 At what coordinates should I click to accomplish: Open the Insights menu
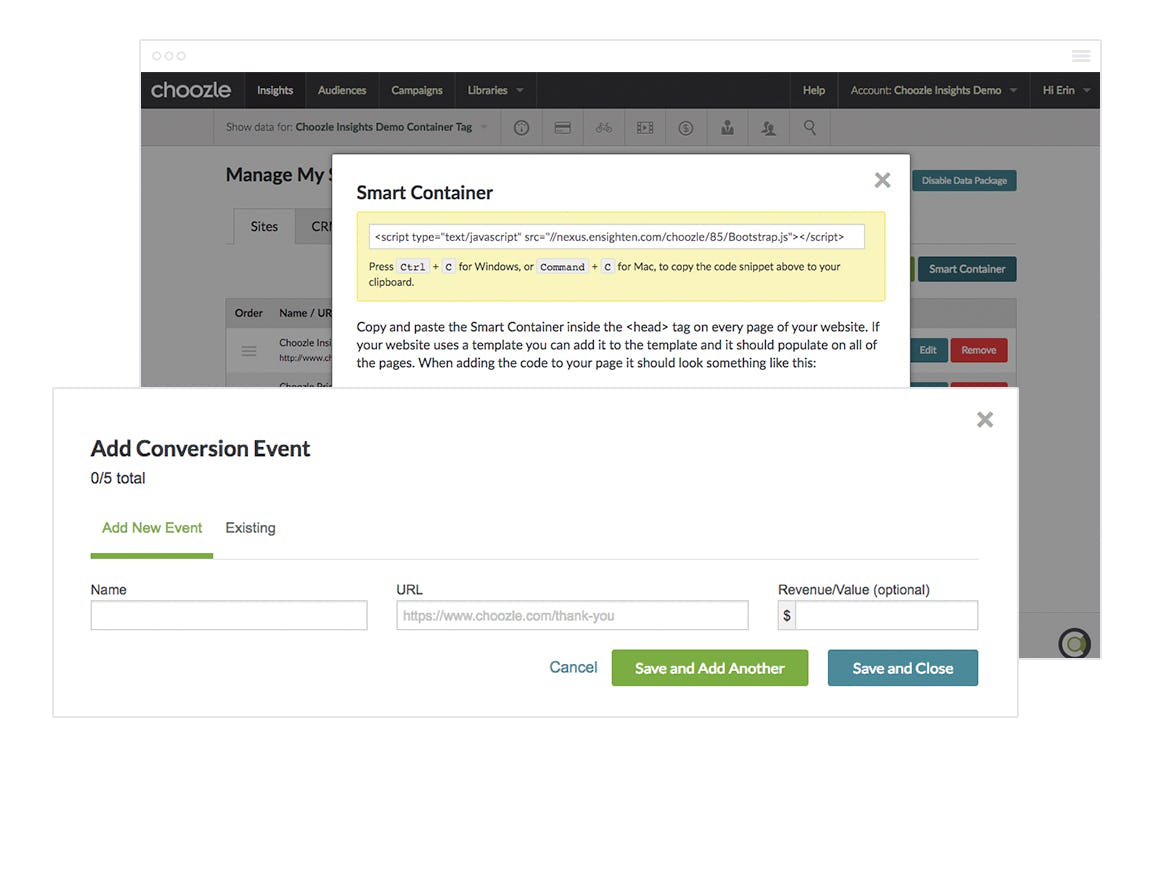pyautogui.click(x=275, y=90)
